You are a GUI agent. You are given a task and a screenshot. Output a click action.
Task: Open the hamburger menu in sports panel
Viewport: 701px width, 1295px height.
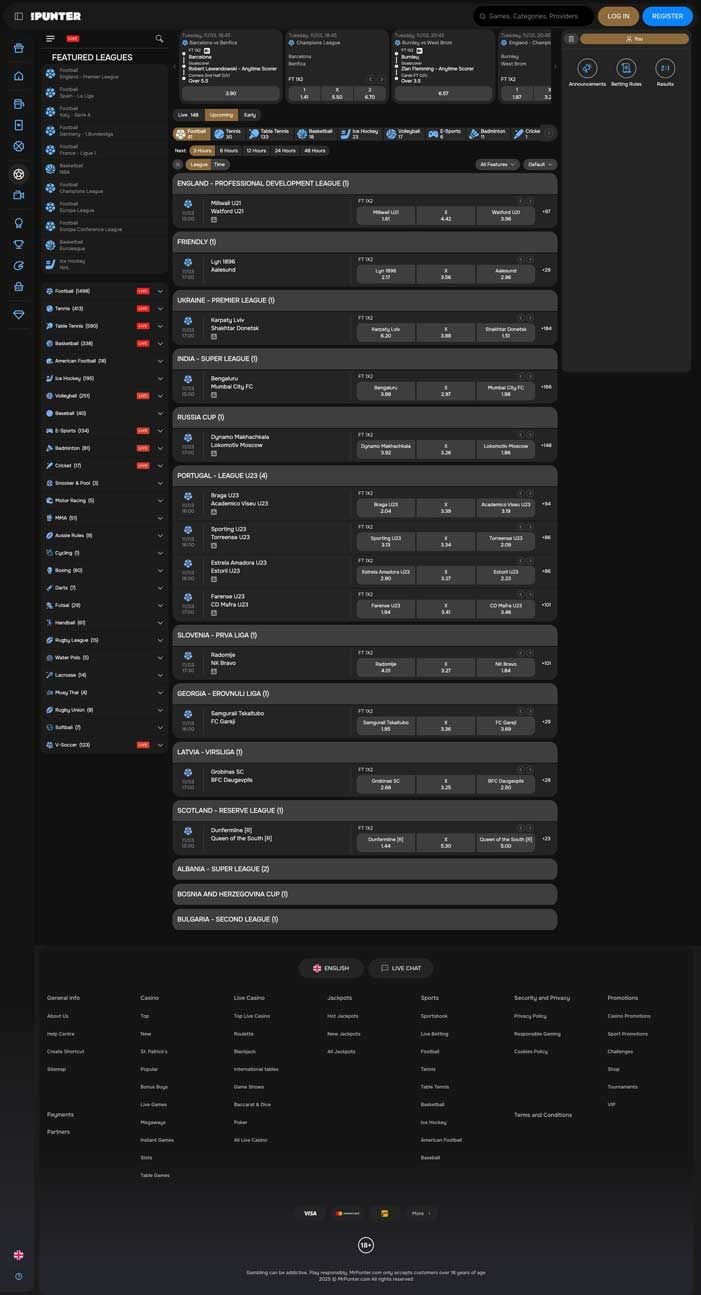50,39
